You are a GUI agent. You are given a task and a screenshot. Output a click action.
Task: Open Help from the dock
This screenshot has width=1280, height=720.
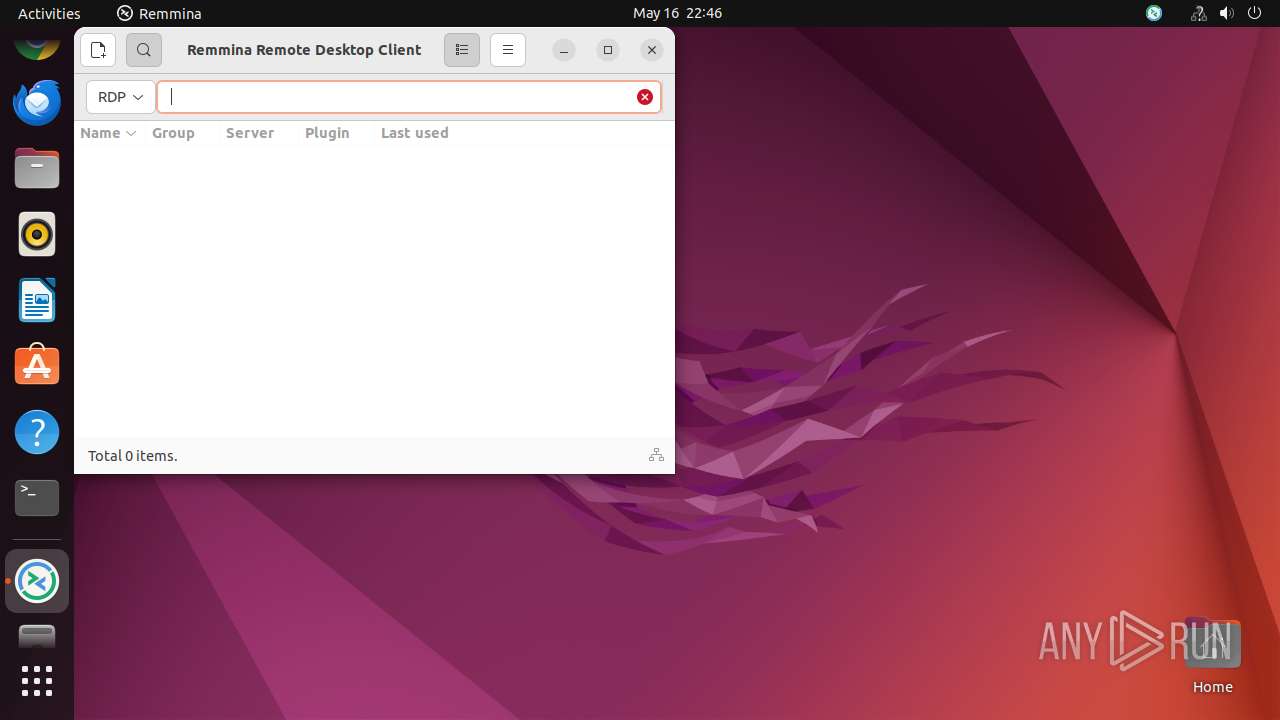click(37, 432)
